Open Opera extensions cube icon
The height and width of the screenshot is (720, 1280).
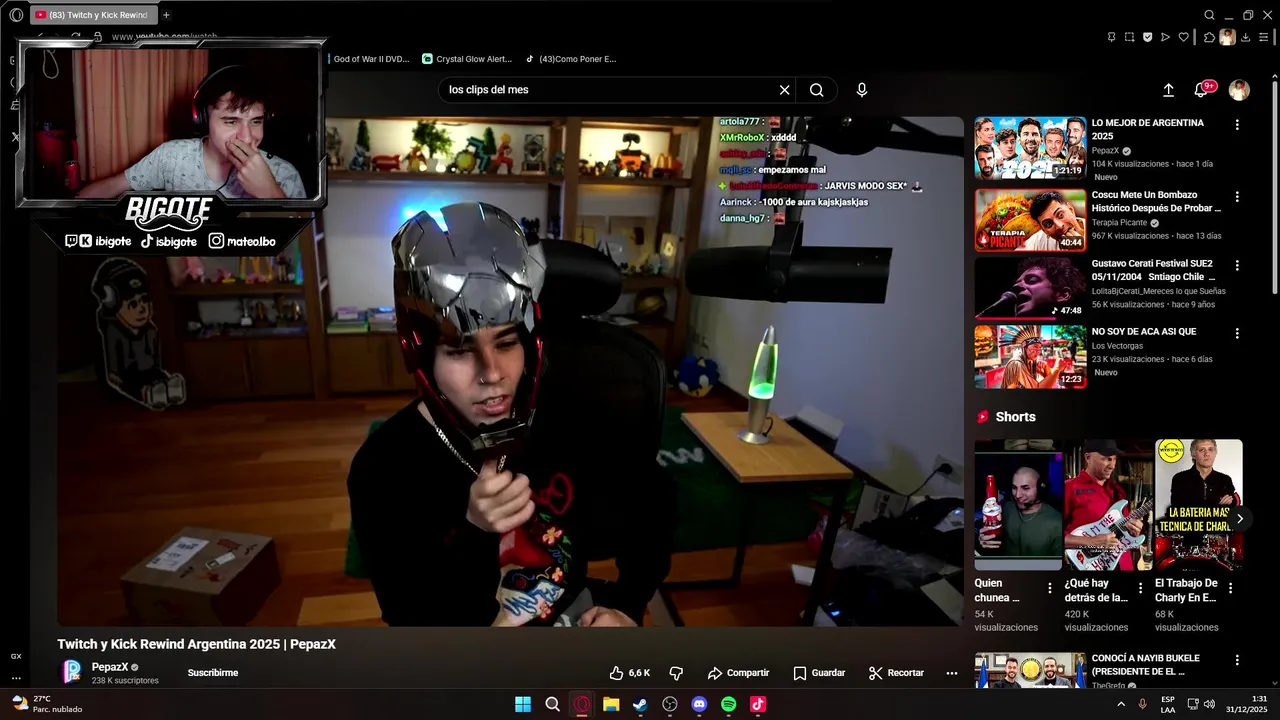(1209, 37)
